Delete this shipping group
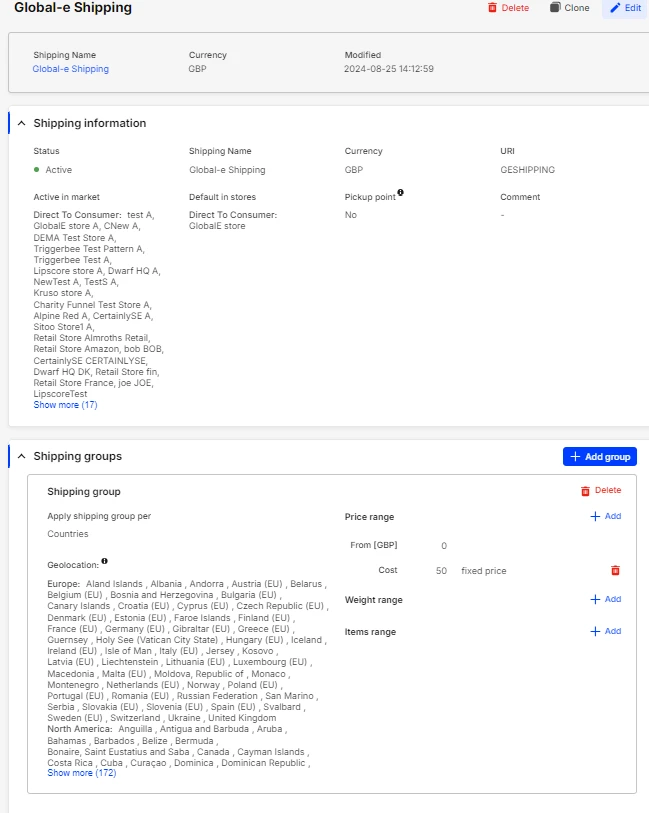 601,490
